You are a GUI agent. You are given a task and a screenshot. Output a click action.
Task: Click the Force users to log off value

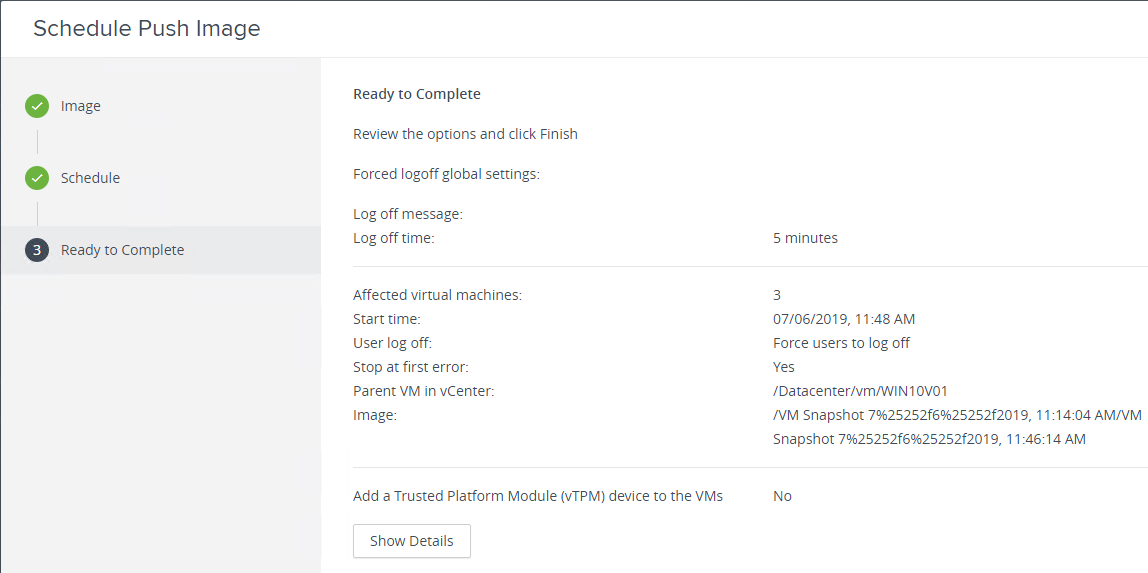(841, 343)
